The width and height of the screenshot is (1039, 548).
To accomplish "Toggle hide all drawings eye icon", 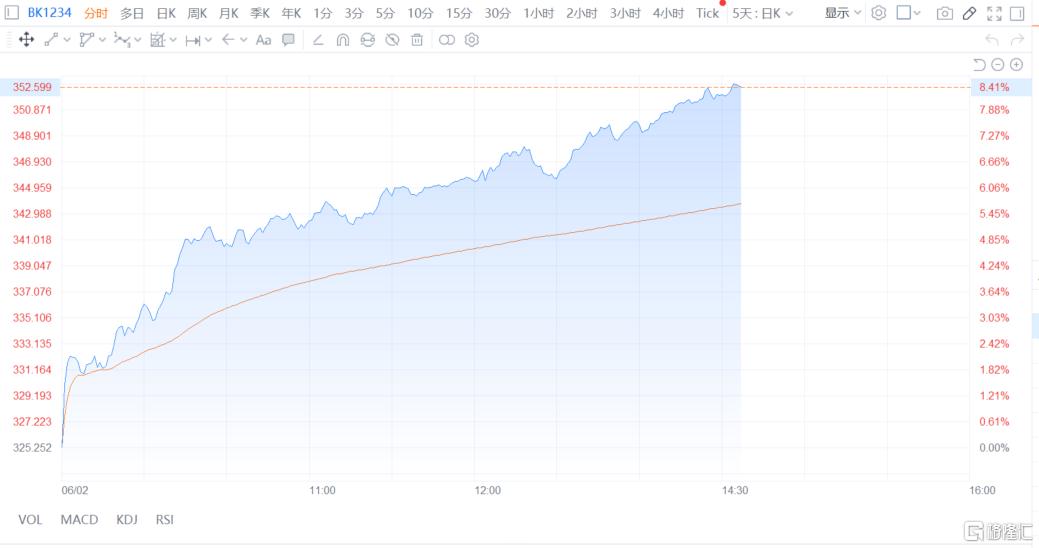I will [x=392, y=40].
